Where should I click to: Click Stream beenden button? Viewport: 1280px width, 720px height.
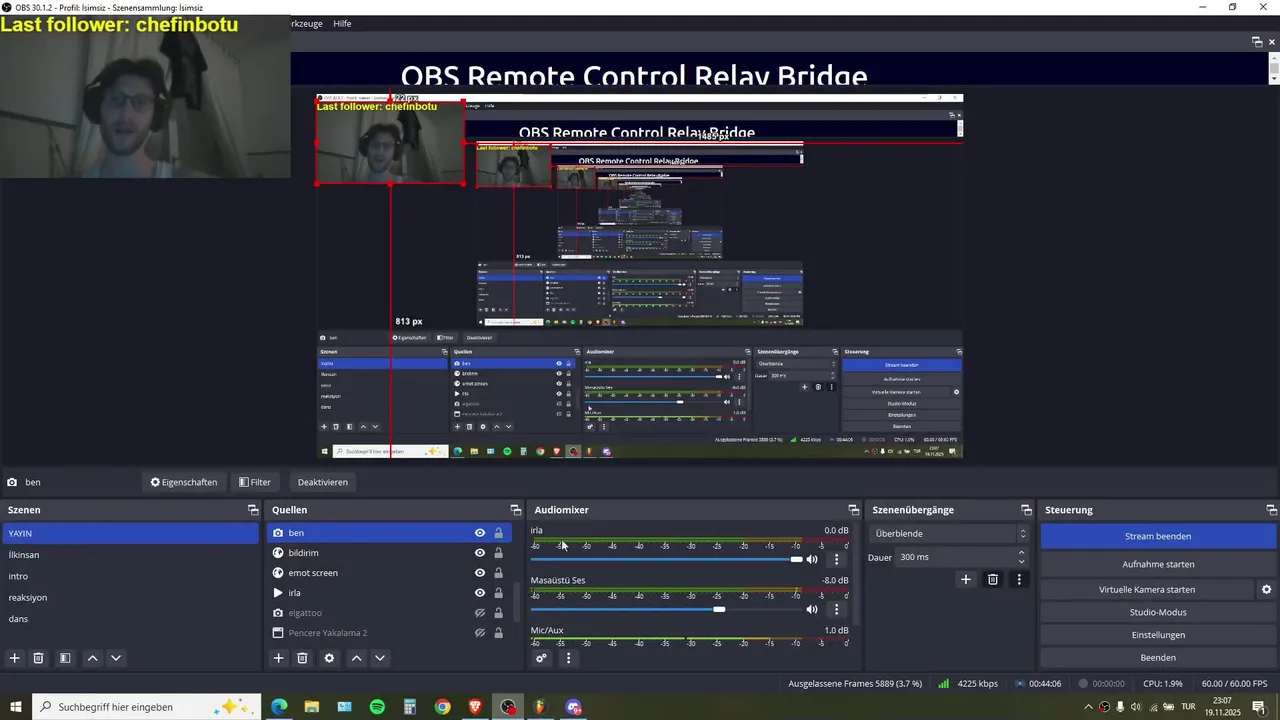(x=1158, y=536)
